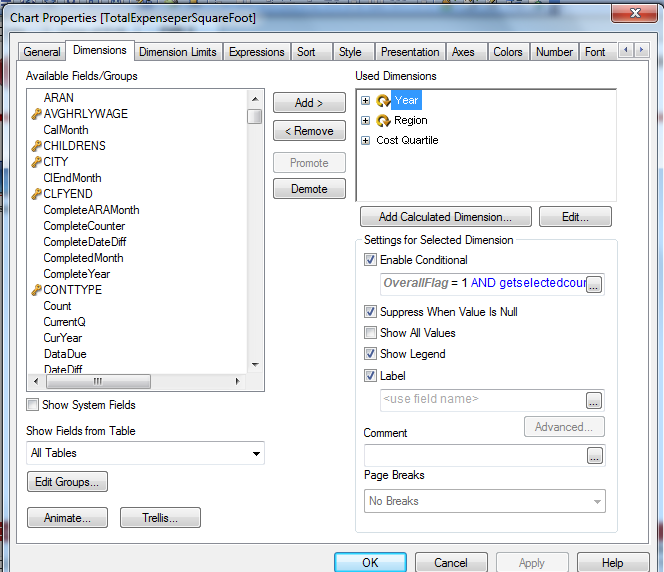Viewport: 664px width, 572px height.
Task: Open the Presentation tab
Action: [x=410, y=52]
